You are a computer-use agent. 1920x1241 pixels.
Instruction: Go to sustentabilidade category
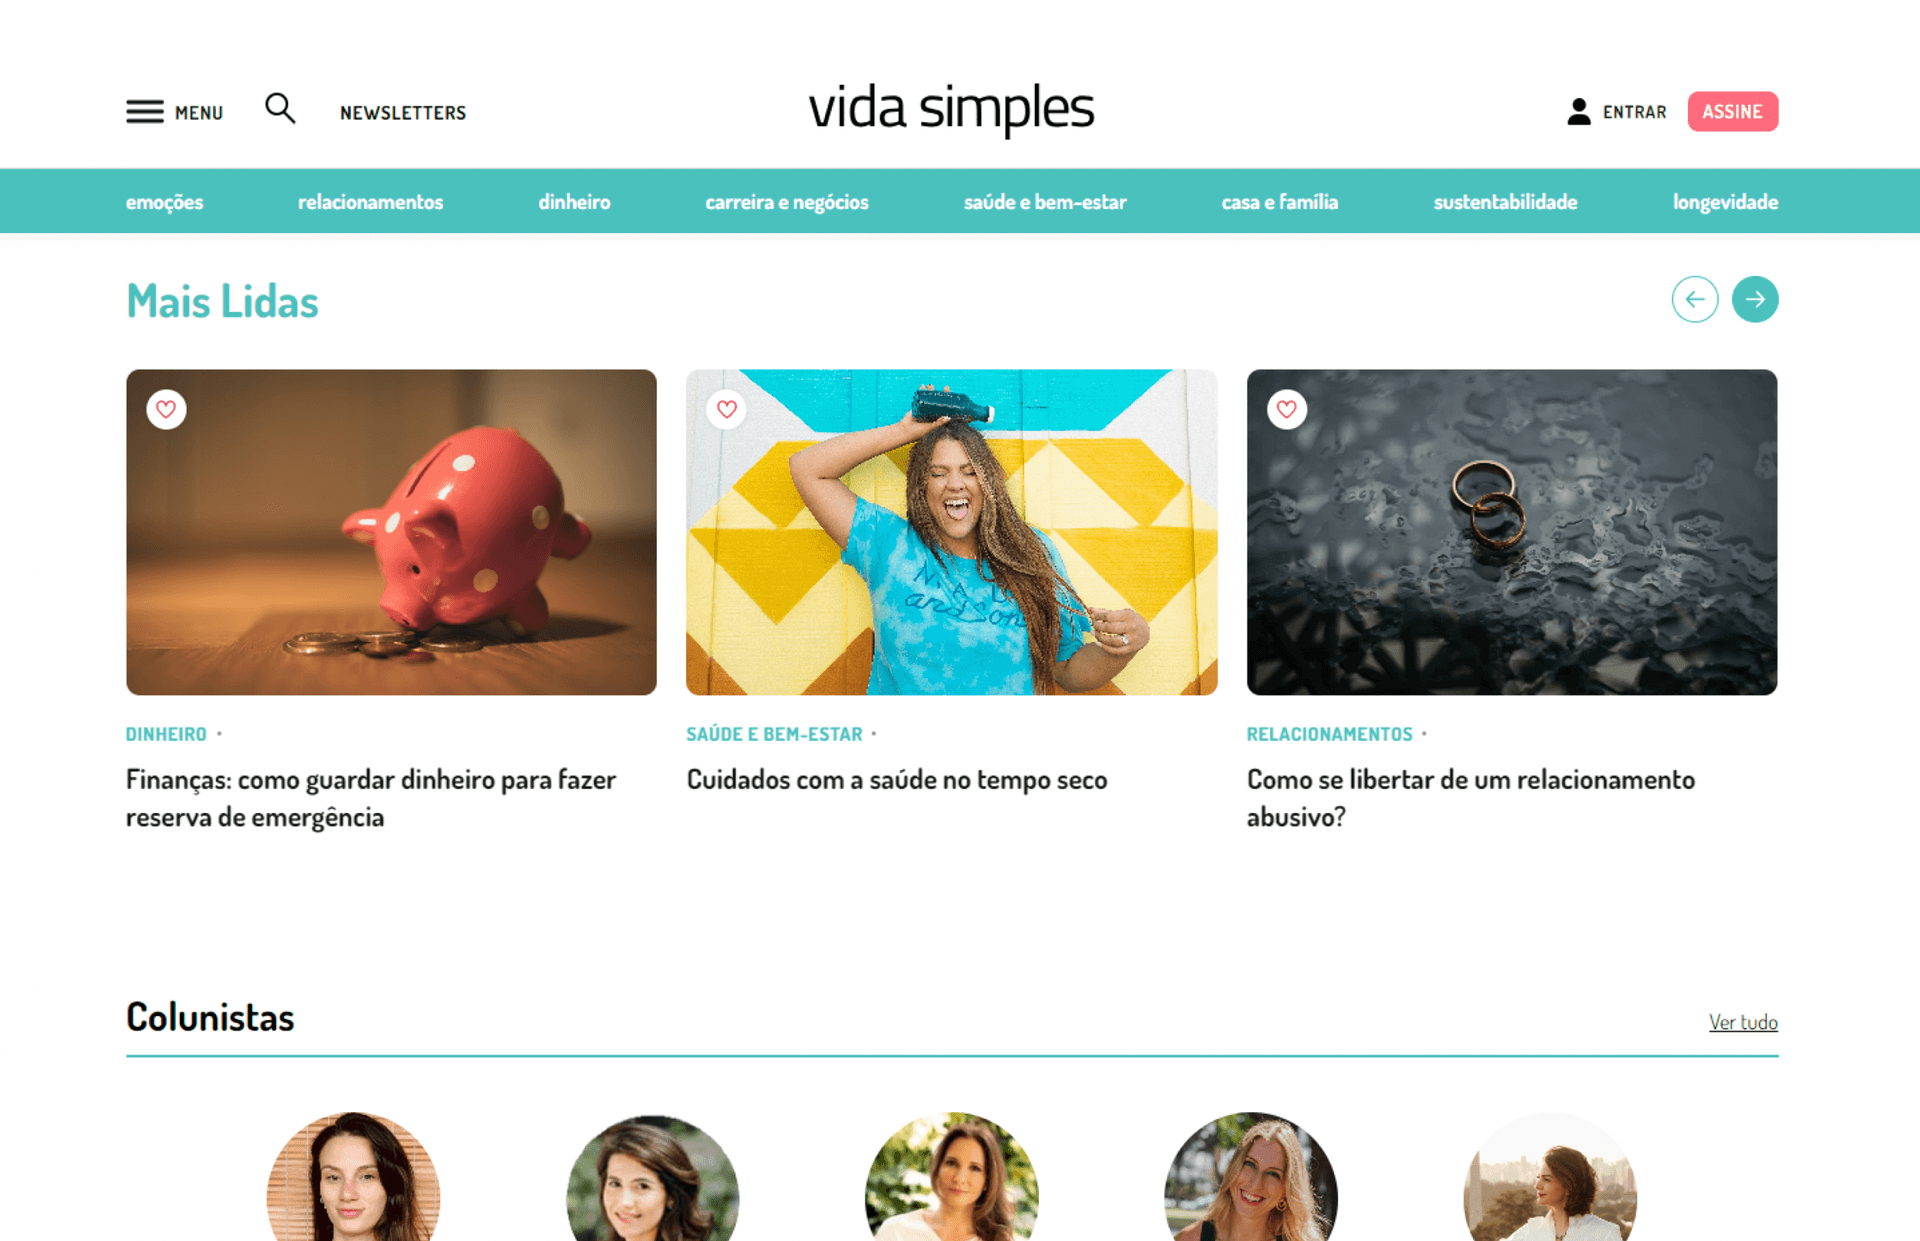1505,202
